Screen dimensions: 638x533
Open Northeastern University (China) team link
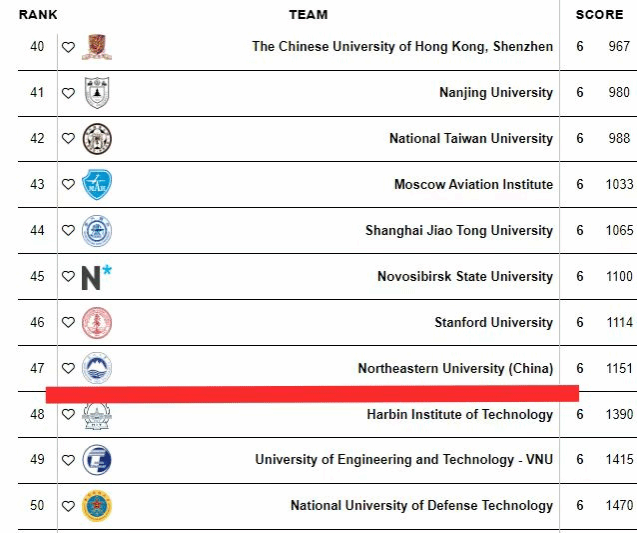(x=455, y=369)
